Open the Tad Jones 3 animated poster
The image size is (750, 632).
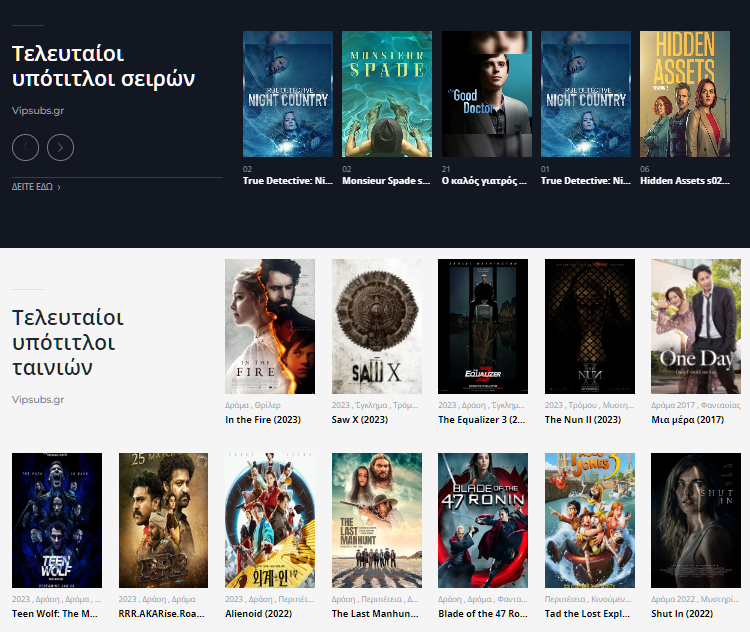(x=590, y=521)
